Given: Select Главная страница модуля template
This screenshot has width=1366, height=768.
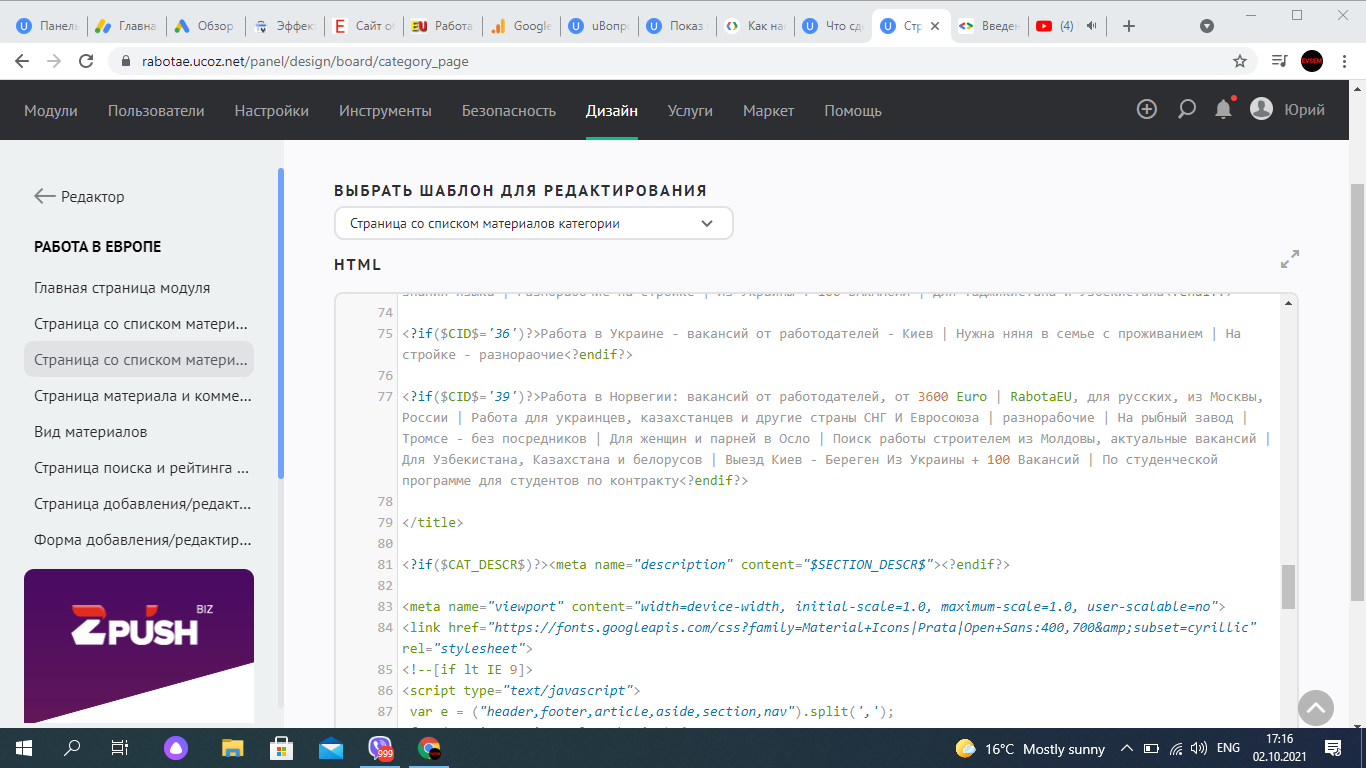Looking at the screenshot, I should (122, 288).
